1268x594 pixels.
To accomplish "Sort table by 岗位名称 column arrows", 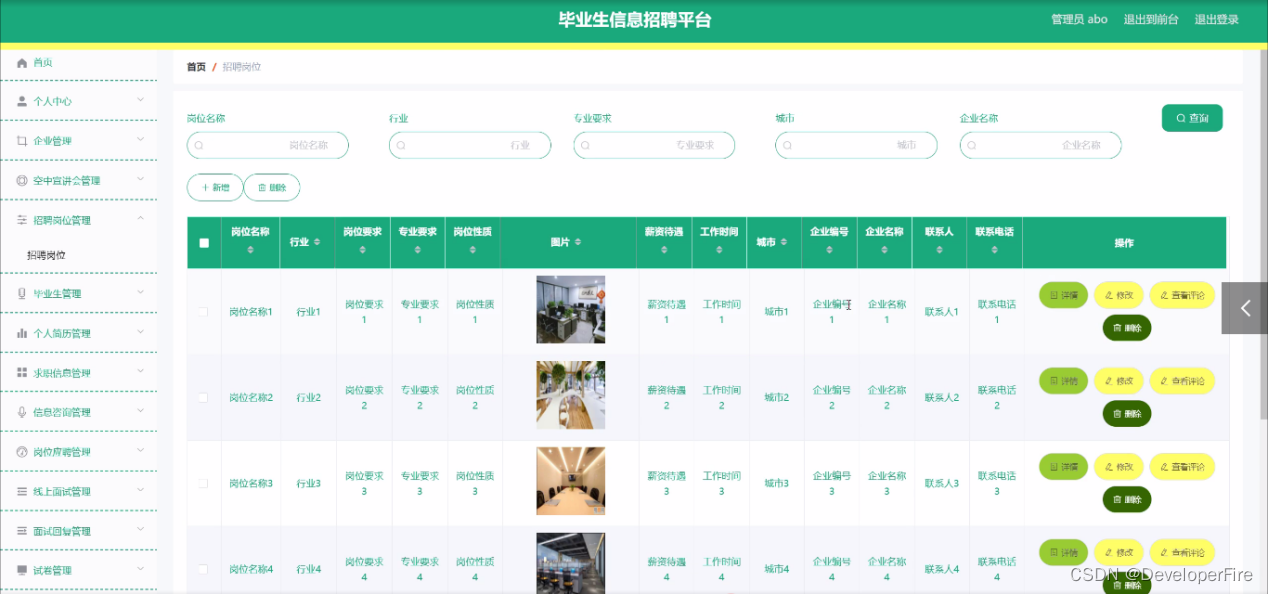I will 250,249.
